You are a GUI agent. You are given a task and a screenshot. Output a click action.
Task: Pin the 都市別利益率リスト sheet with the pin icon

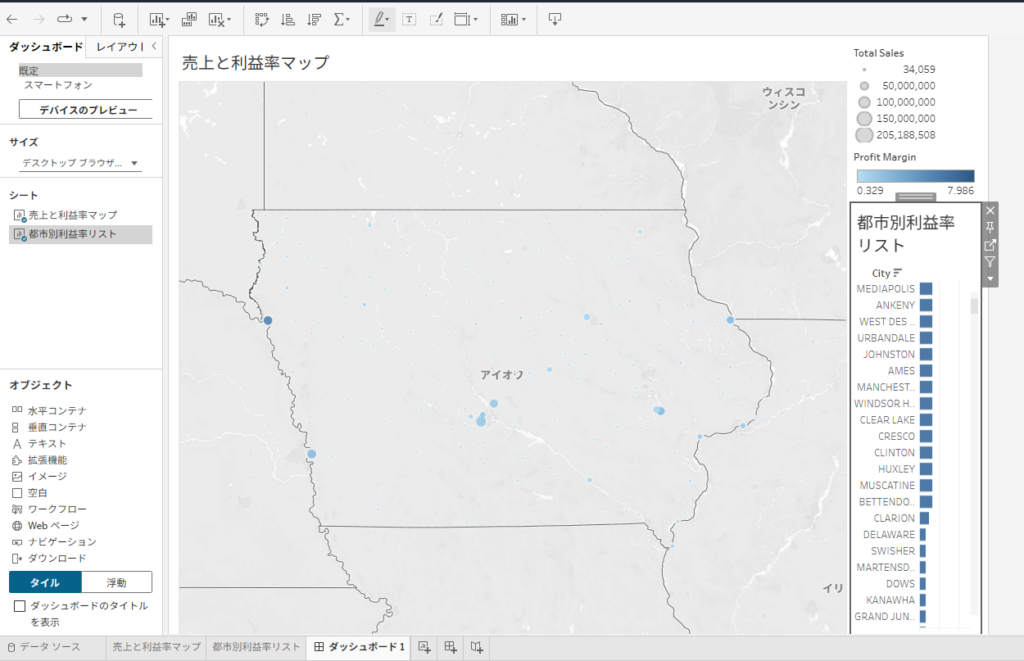click(990, 228)
